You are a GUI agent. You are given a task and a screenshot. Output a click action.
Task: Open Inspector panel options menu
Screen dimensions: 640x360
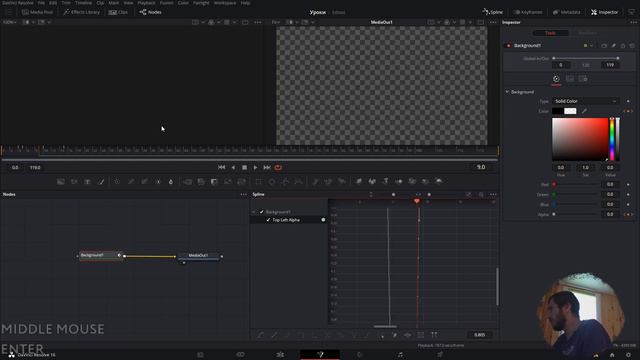pyautogui.click(x=633, y=22)
